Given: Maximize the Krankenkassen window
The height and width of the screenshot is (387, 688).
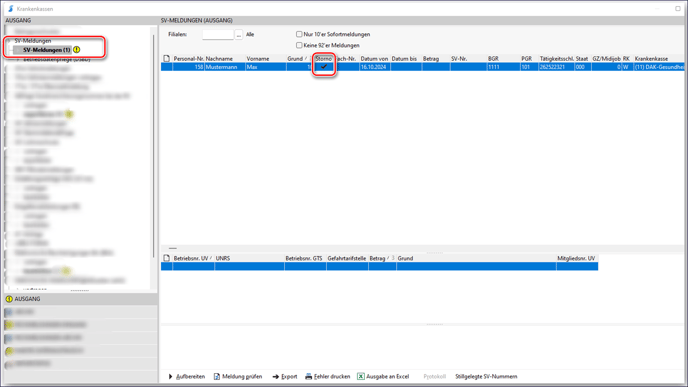Looking at the screenshot, I should click(677, 8).
